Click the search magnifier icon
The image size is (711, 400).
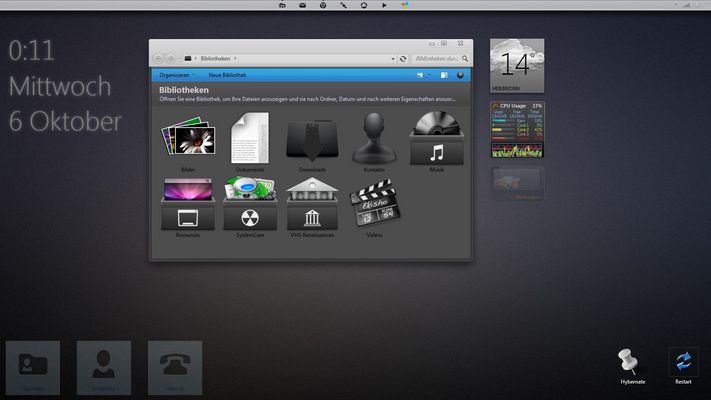tap(465, 59)
